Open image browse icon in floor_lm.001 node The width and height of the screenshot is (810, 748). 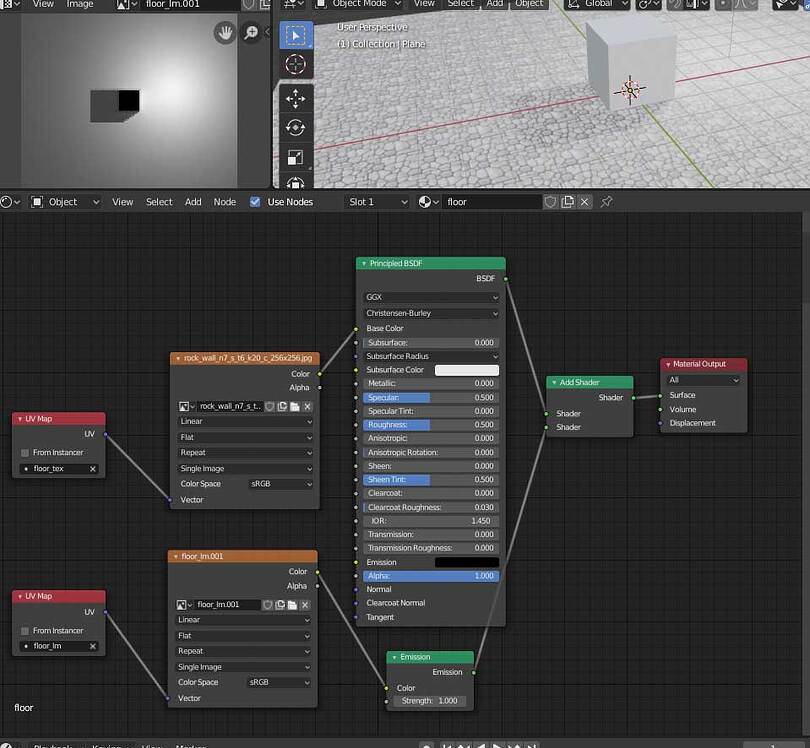[184, 605]
